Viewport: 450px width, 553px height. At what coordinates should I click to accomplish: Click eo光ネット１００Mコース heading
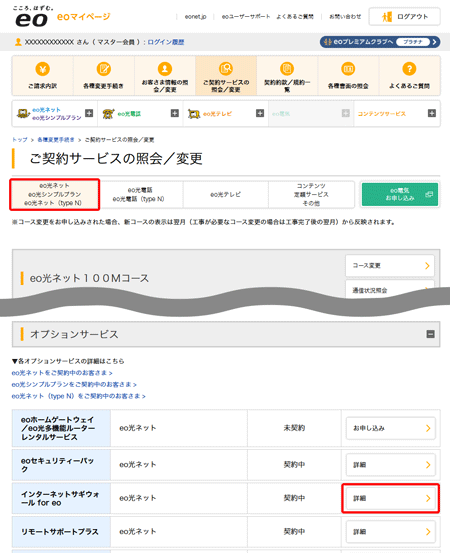point(89,278)
